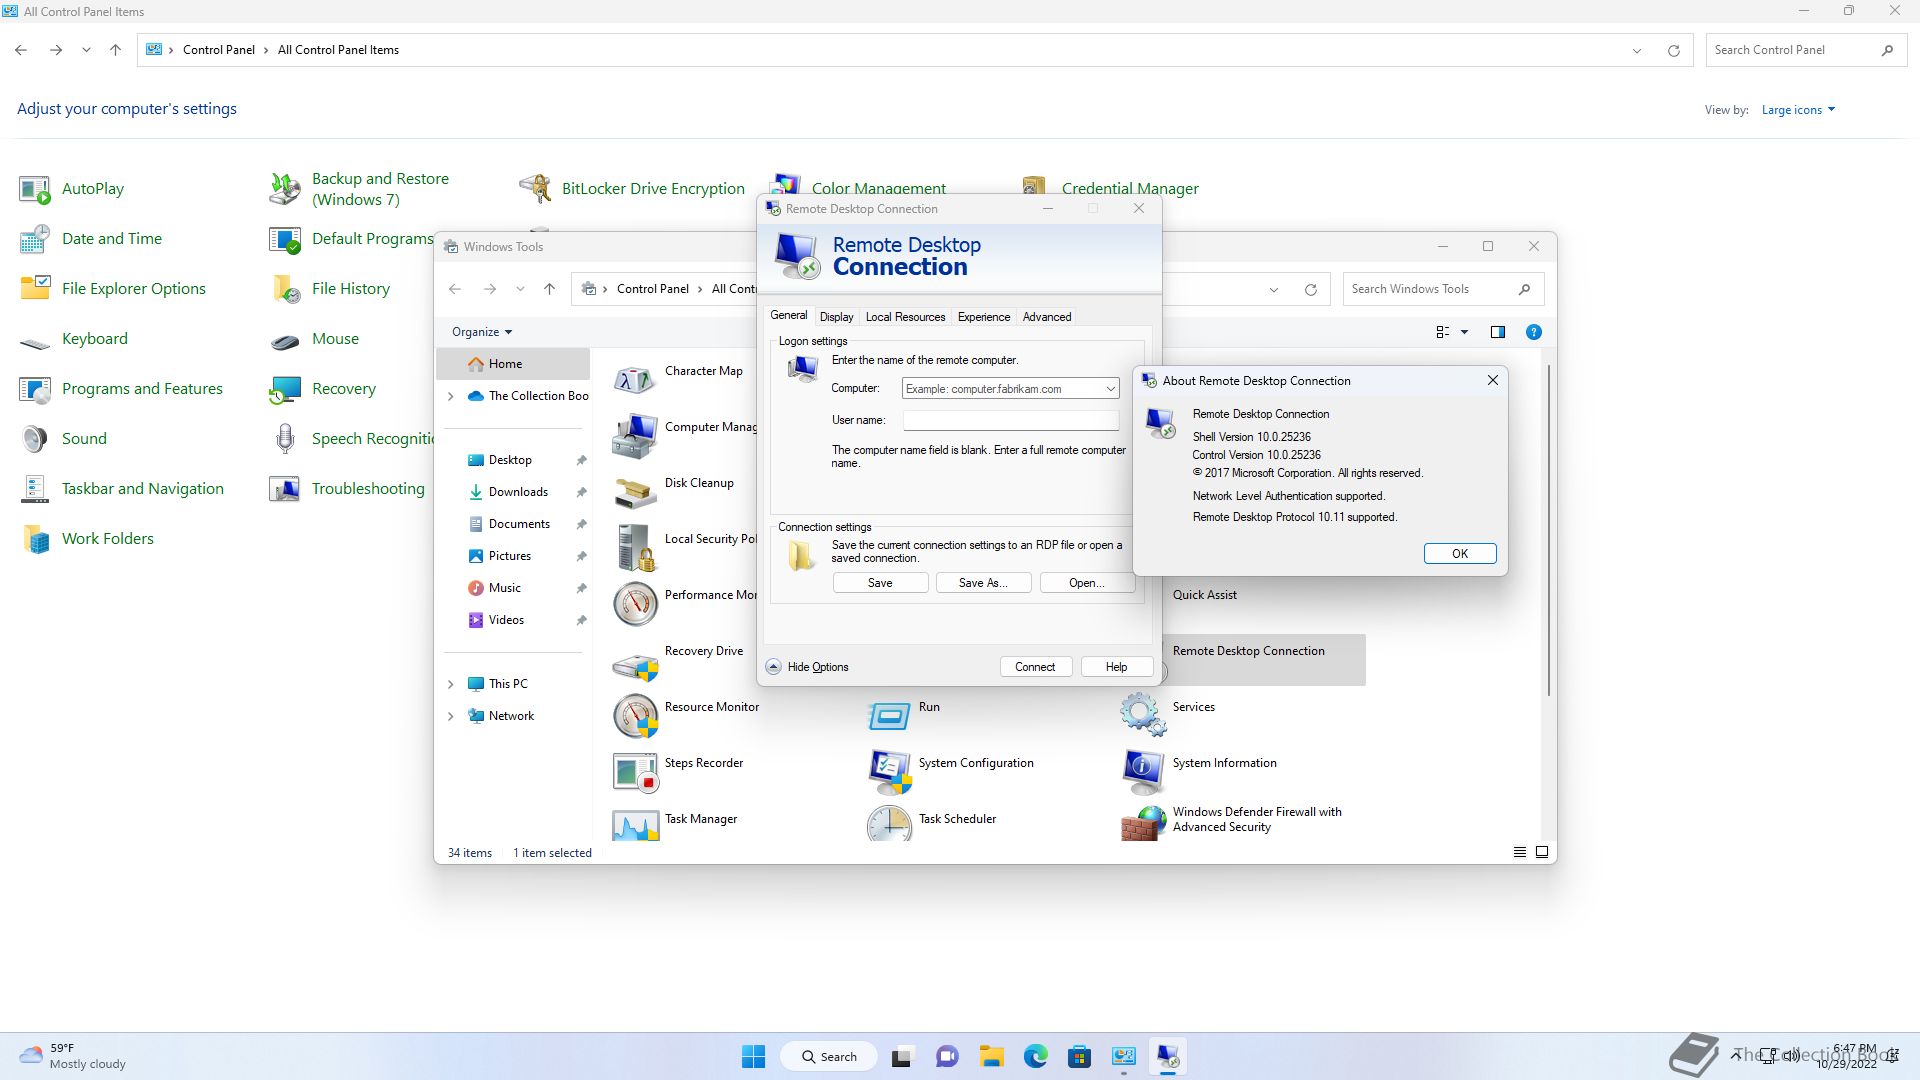Open Windows Defender Firewall with Advanced Security
This screenshot has width=1920, height=1080.
[1143, 825]
